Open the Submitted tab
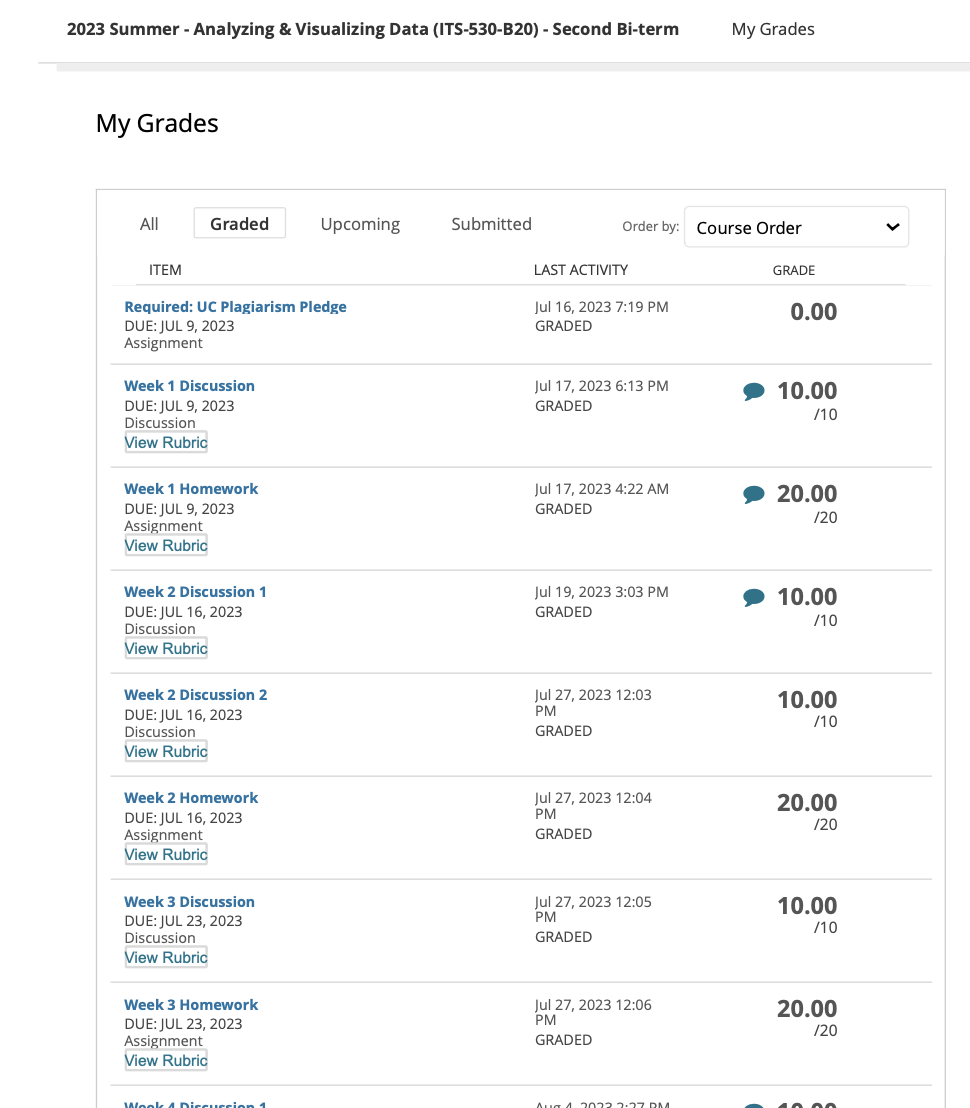 (491, 224)
